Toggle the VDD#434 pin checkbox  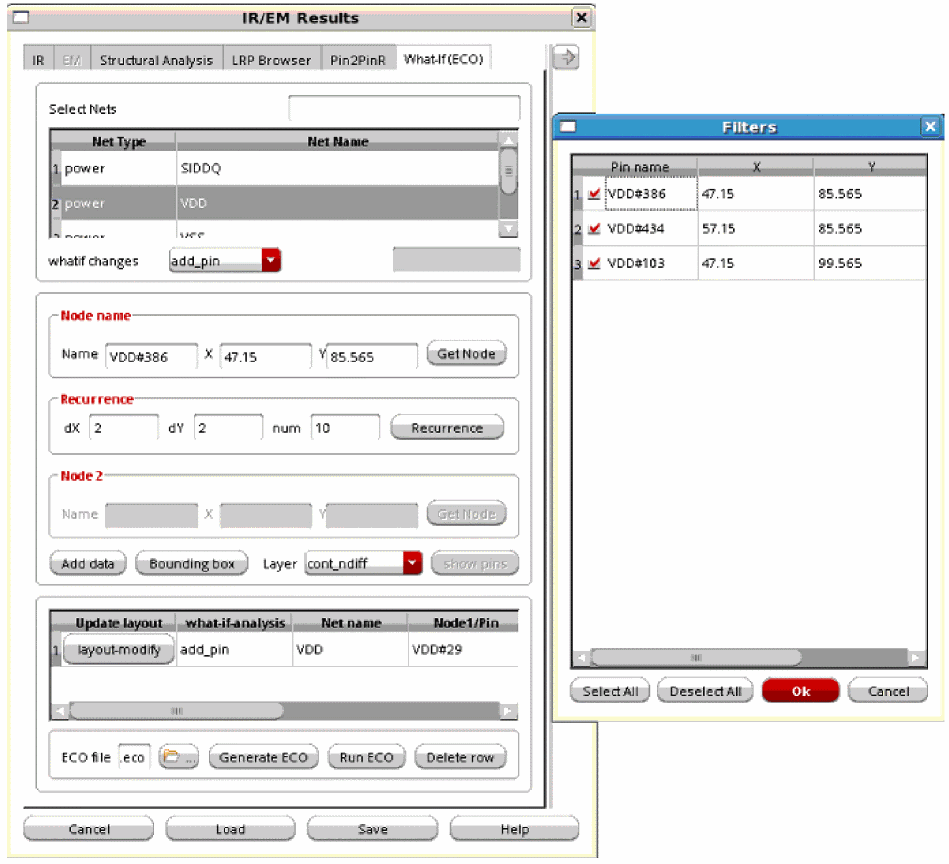[594, 229]
